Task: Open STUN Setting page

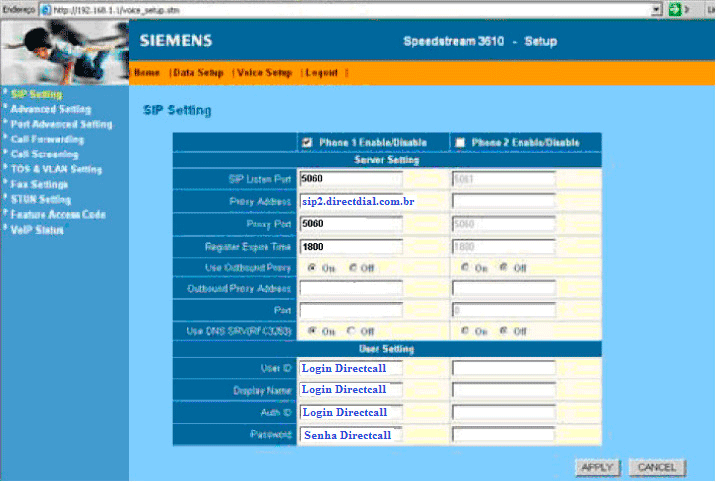Action: [x=41, y=199]
